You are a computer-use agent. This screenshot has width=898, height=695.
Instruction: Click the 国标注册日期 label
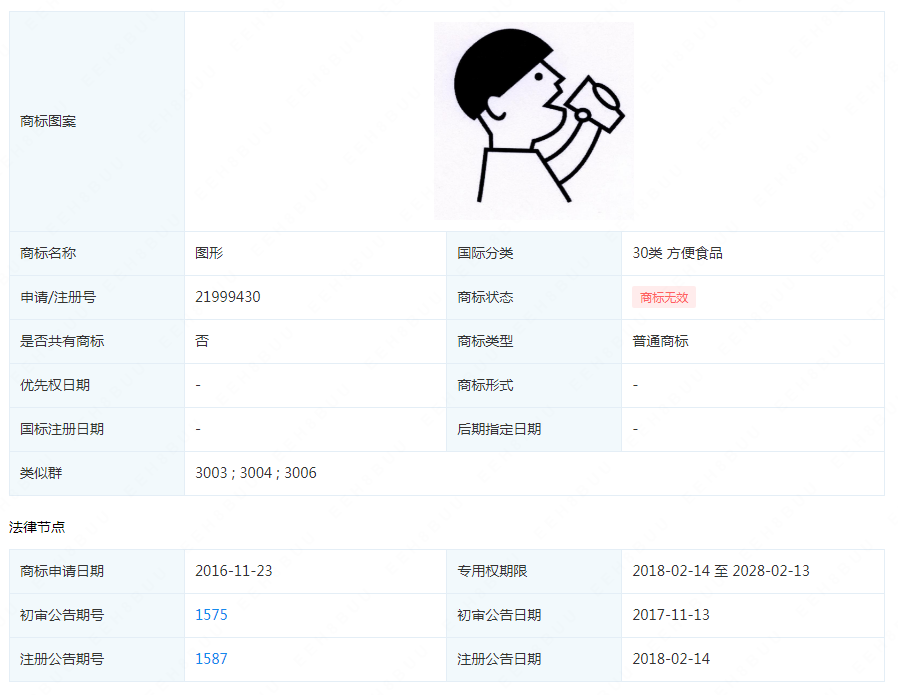[62, 429]
